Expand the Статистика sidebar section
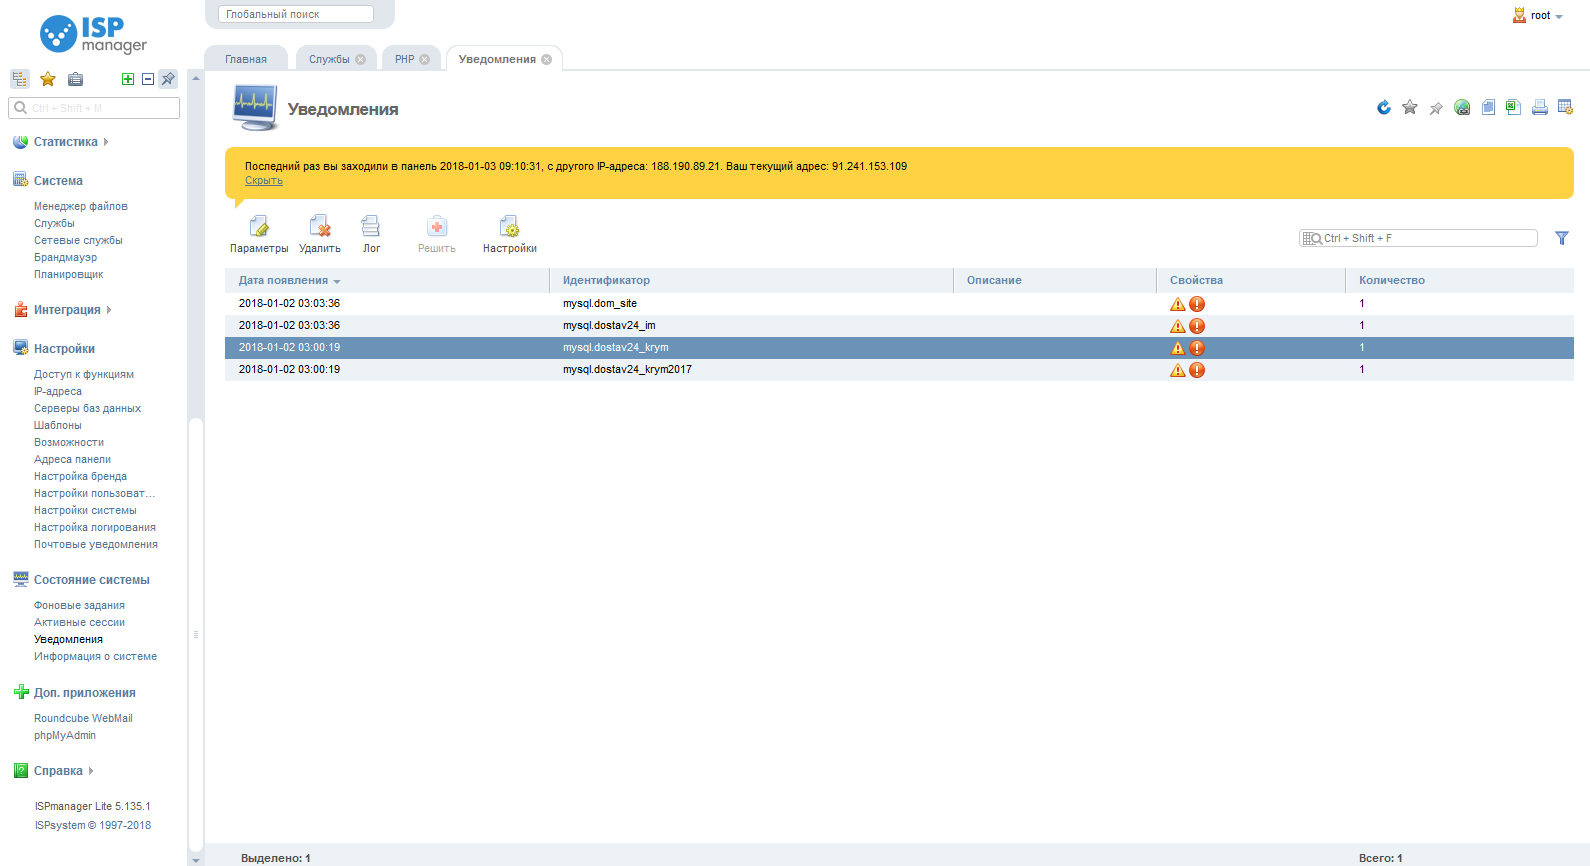 click(66, 142)
